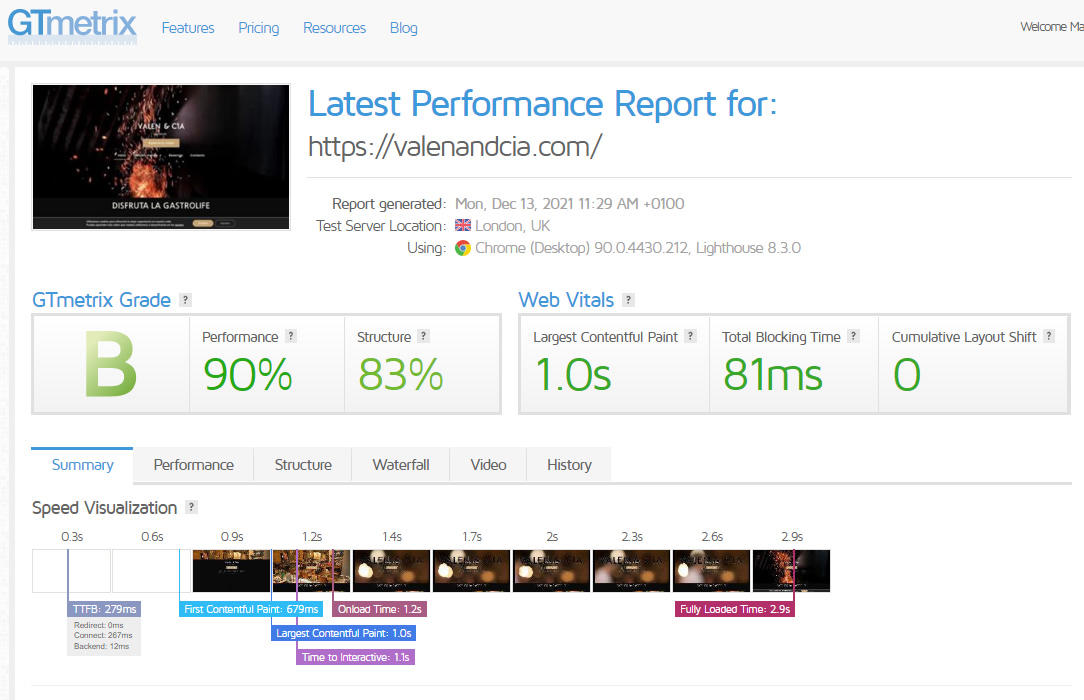Click the Report generated date text
The image size is (1084, 700).
(x=570, y=204)
